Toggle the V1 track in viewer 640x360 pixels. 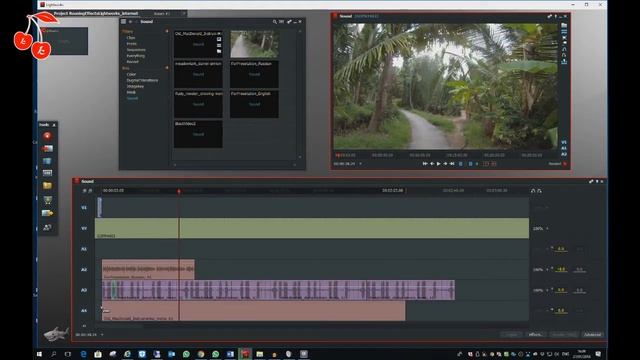point(564,142)
